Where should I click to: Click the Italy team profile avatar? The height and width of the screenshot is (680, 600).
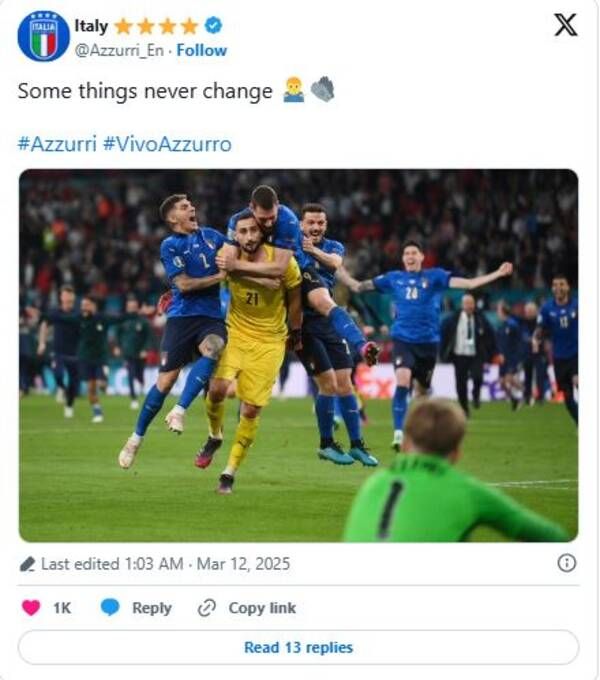coord(43,37)
